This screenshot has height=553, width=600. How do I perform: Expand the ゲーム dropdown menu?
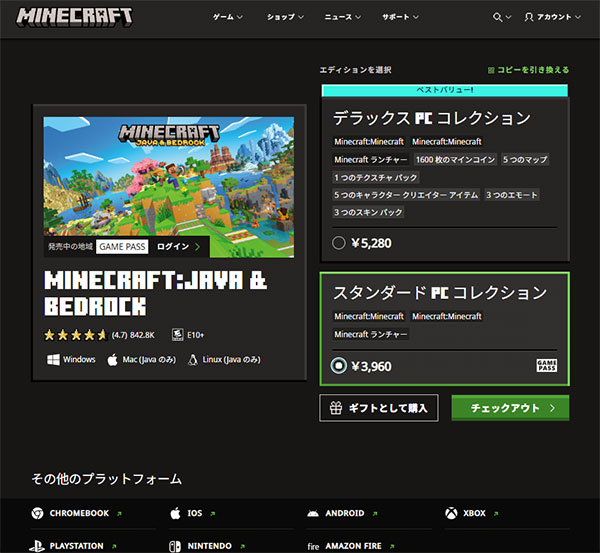coord(229,17)
